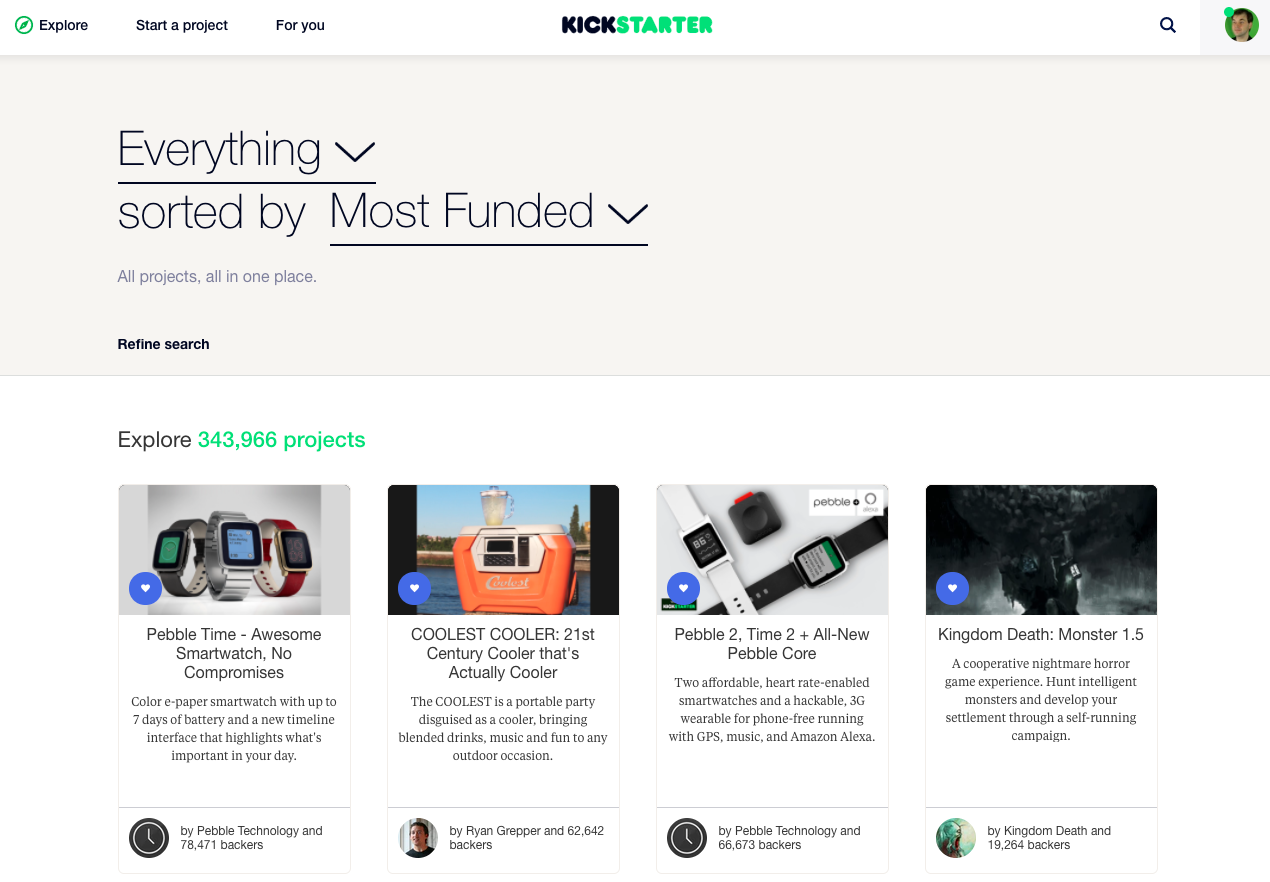The image size is (1270, 882).
Task: Open COOLEST COOLER project title link
Action: point(503,653)
